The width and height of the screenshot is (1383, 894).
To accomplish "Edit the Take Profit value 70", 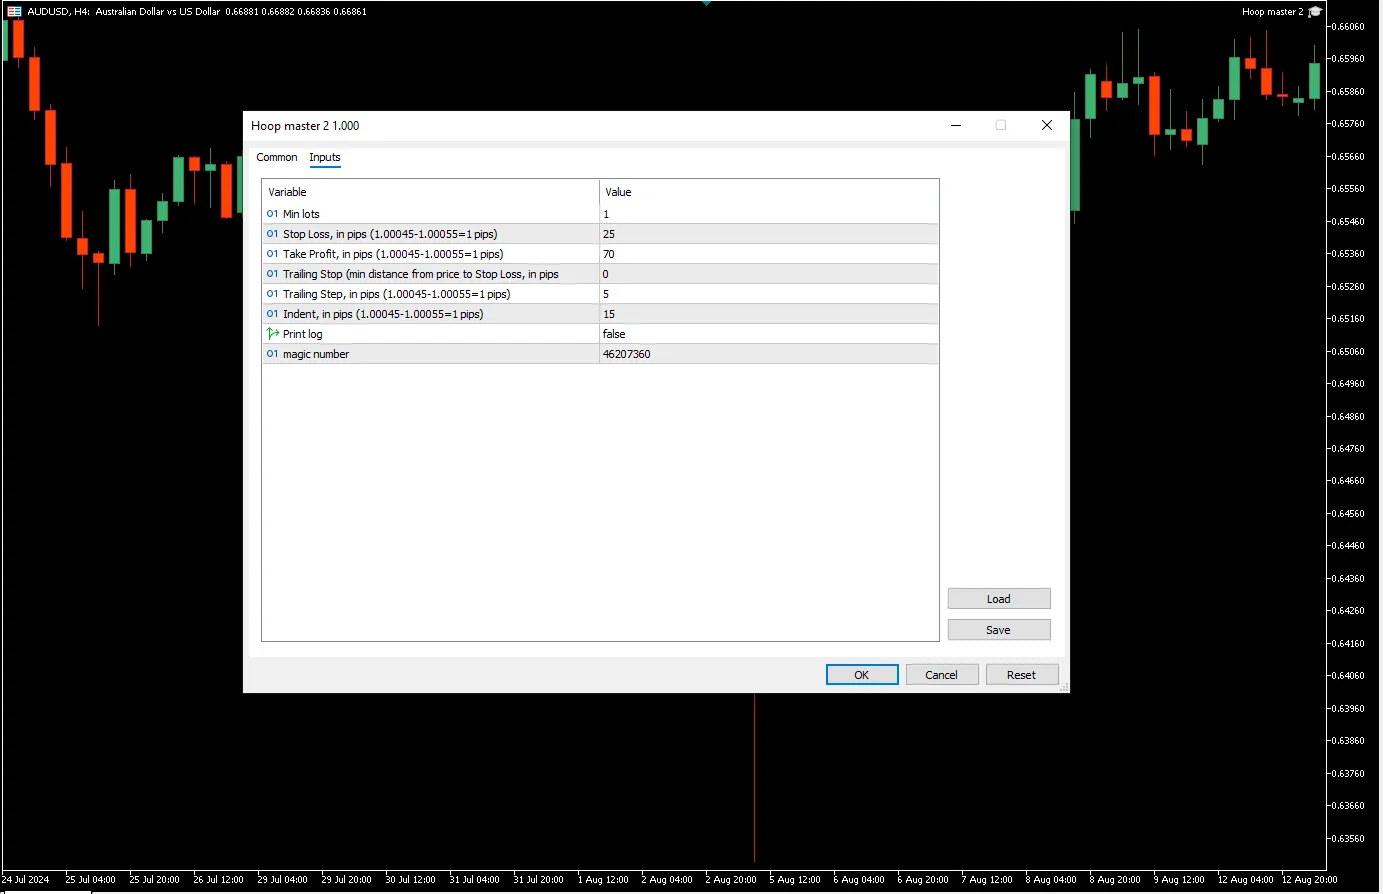I will coord(609,254).
